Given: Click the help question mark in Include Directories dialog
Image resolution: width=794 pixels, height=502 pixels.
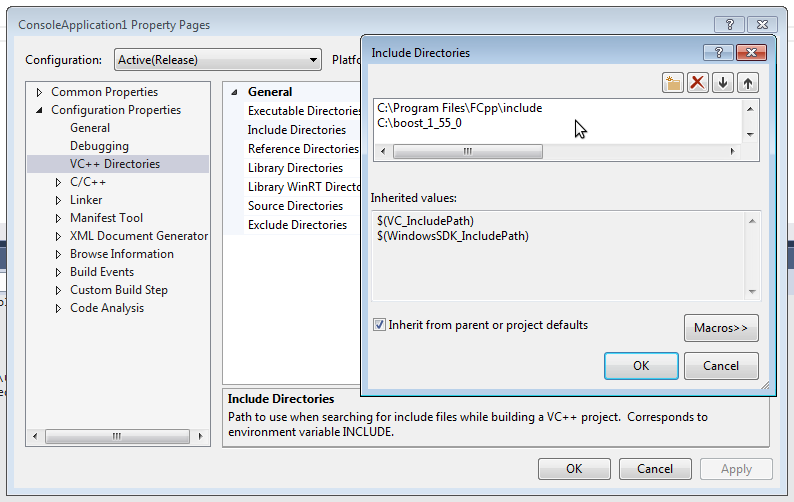Looking at the screenshot, I should (x=717, y=53).
